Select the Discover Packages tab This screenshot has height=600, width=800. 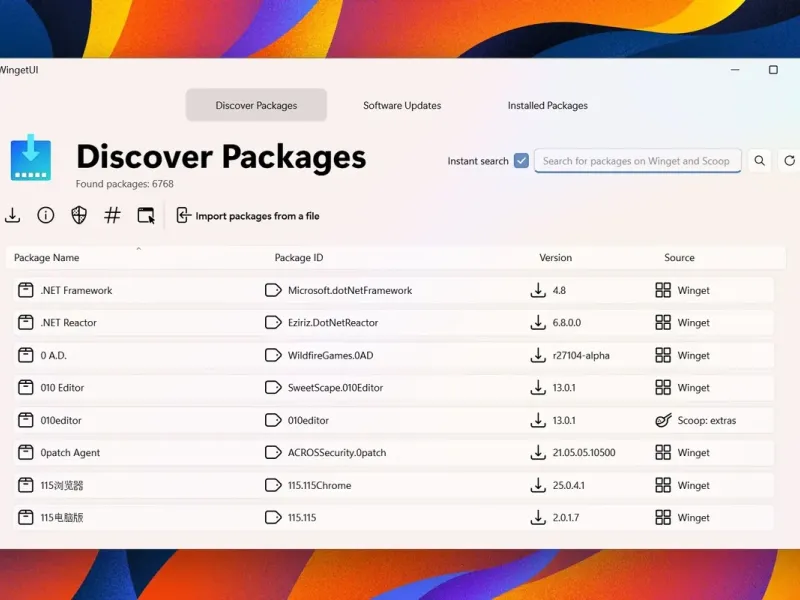point(256,105)
